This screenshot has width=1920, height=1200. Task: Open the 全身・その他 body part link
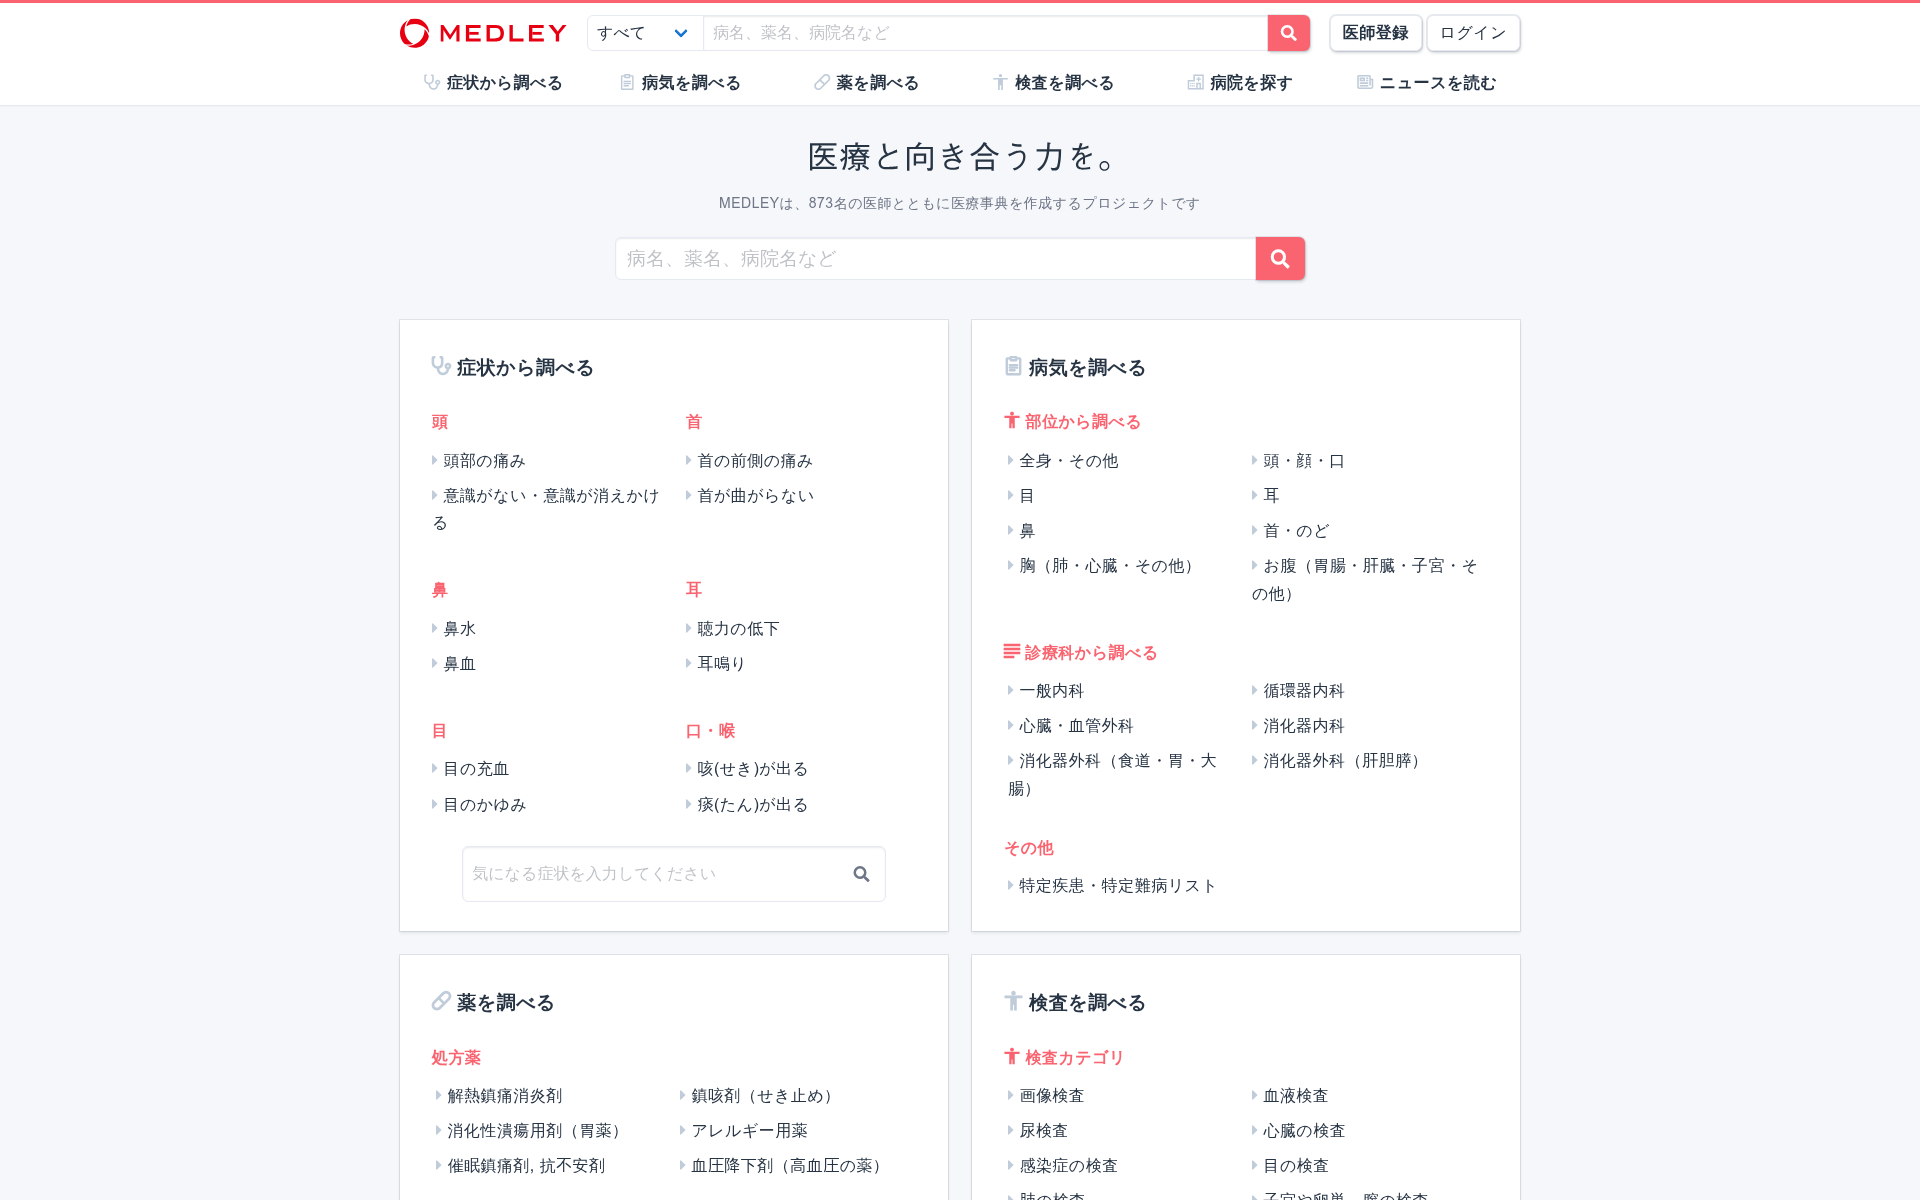(1068, 461)
